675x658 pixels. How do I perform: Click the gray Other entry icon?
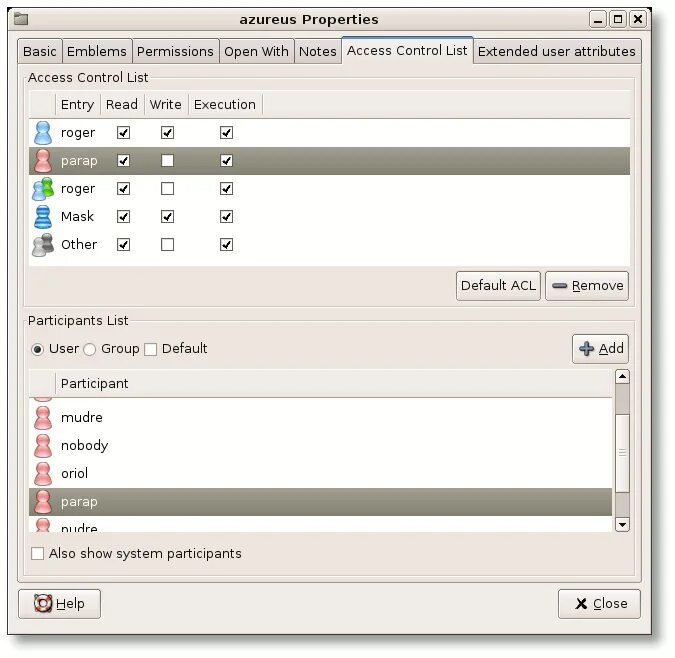[x=43, y=244]
